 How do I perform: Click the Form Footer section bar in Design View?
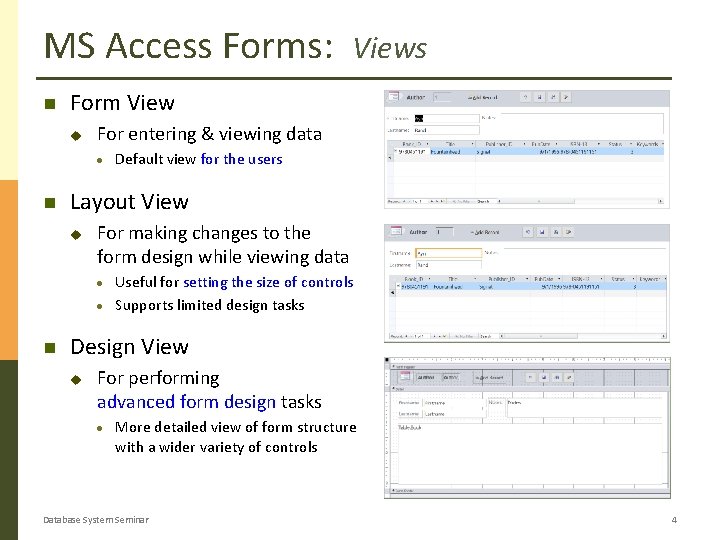530,490
